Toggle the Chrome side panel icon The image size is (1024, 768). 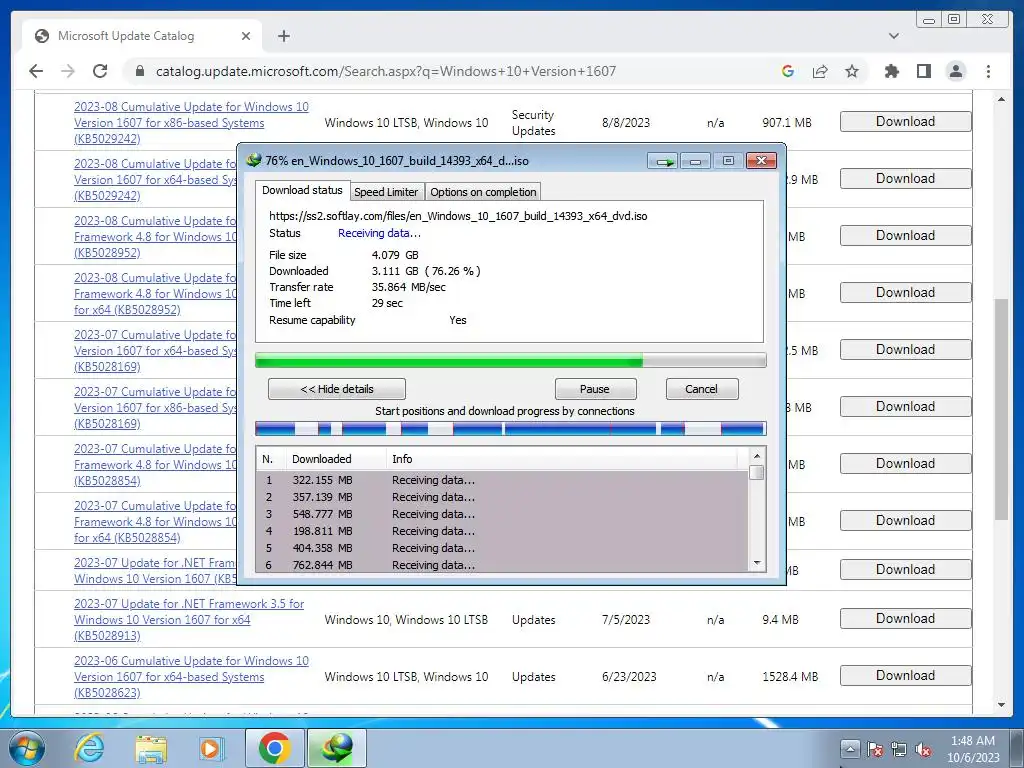pyautogui.click(x=923, y=71)
